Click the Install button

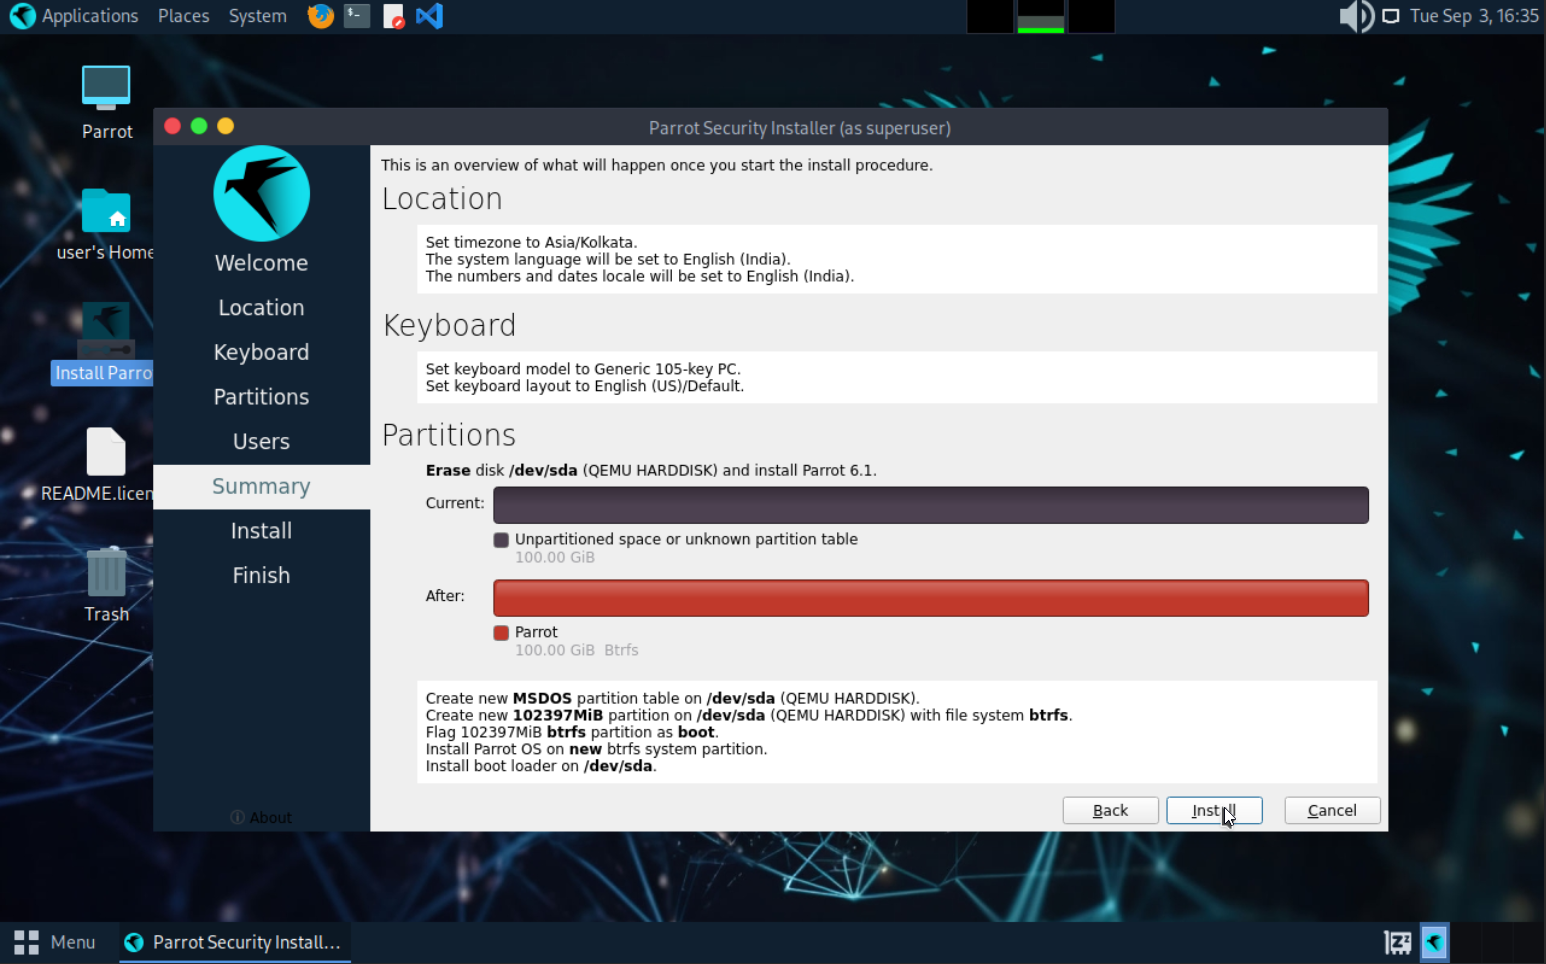pos(1214,810)
